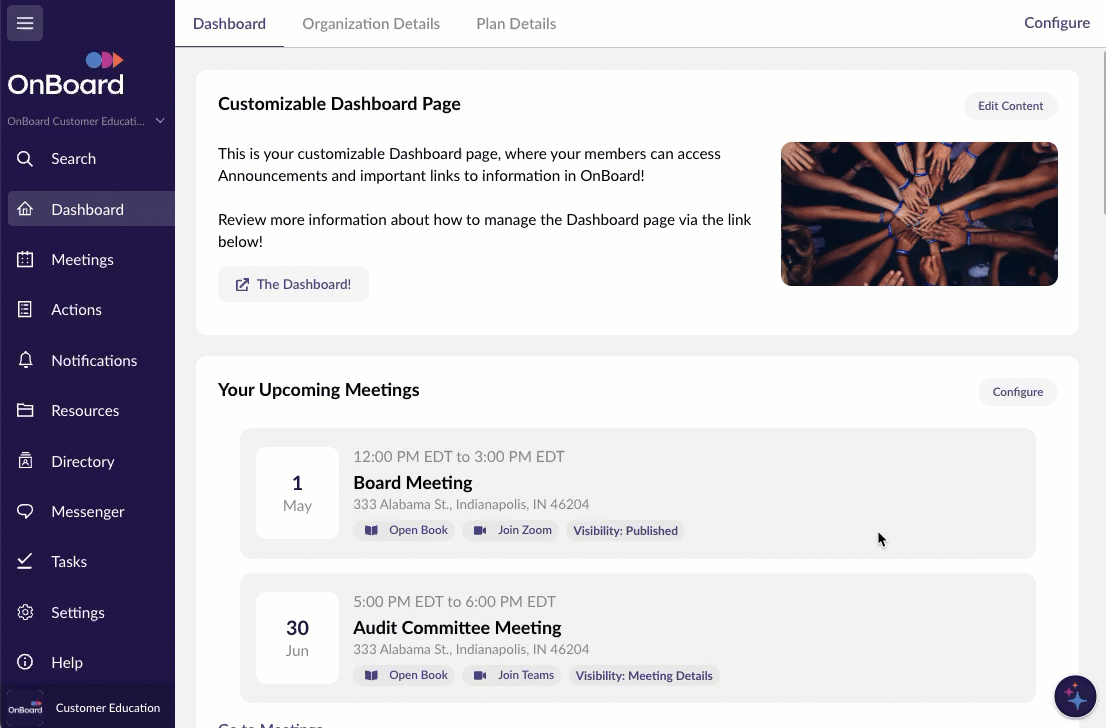Switch to Organization Details tab

point(371,24)
